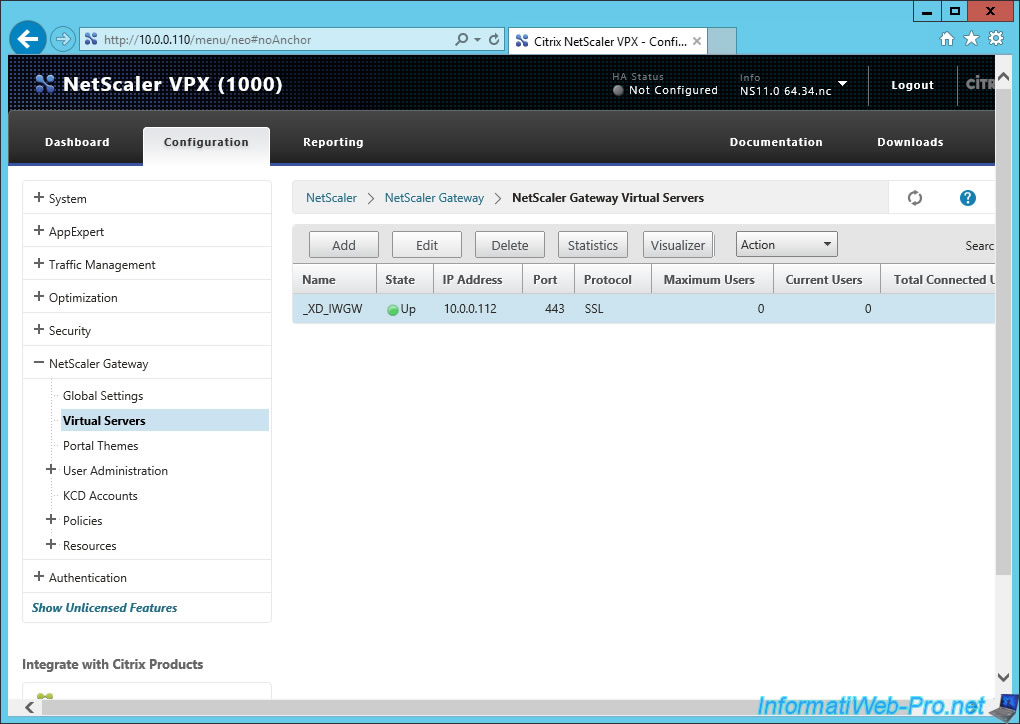Click the vertical scrollbar down arrow
1020x724 pixels.
tap(1003, 677)
